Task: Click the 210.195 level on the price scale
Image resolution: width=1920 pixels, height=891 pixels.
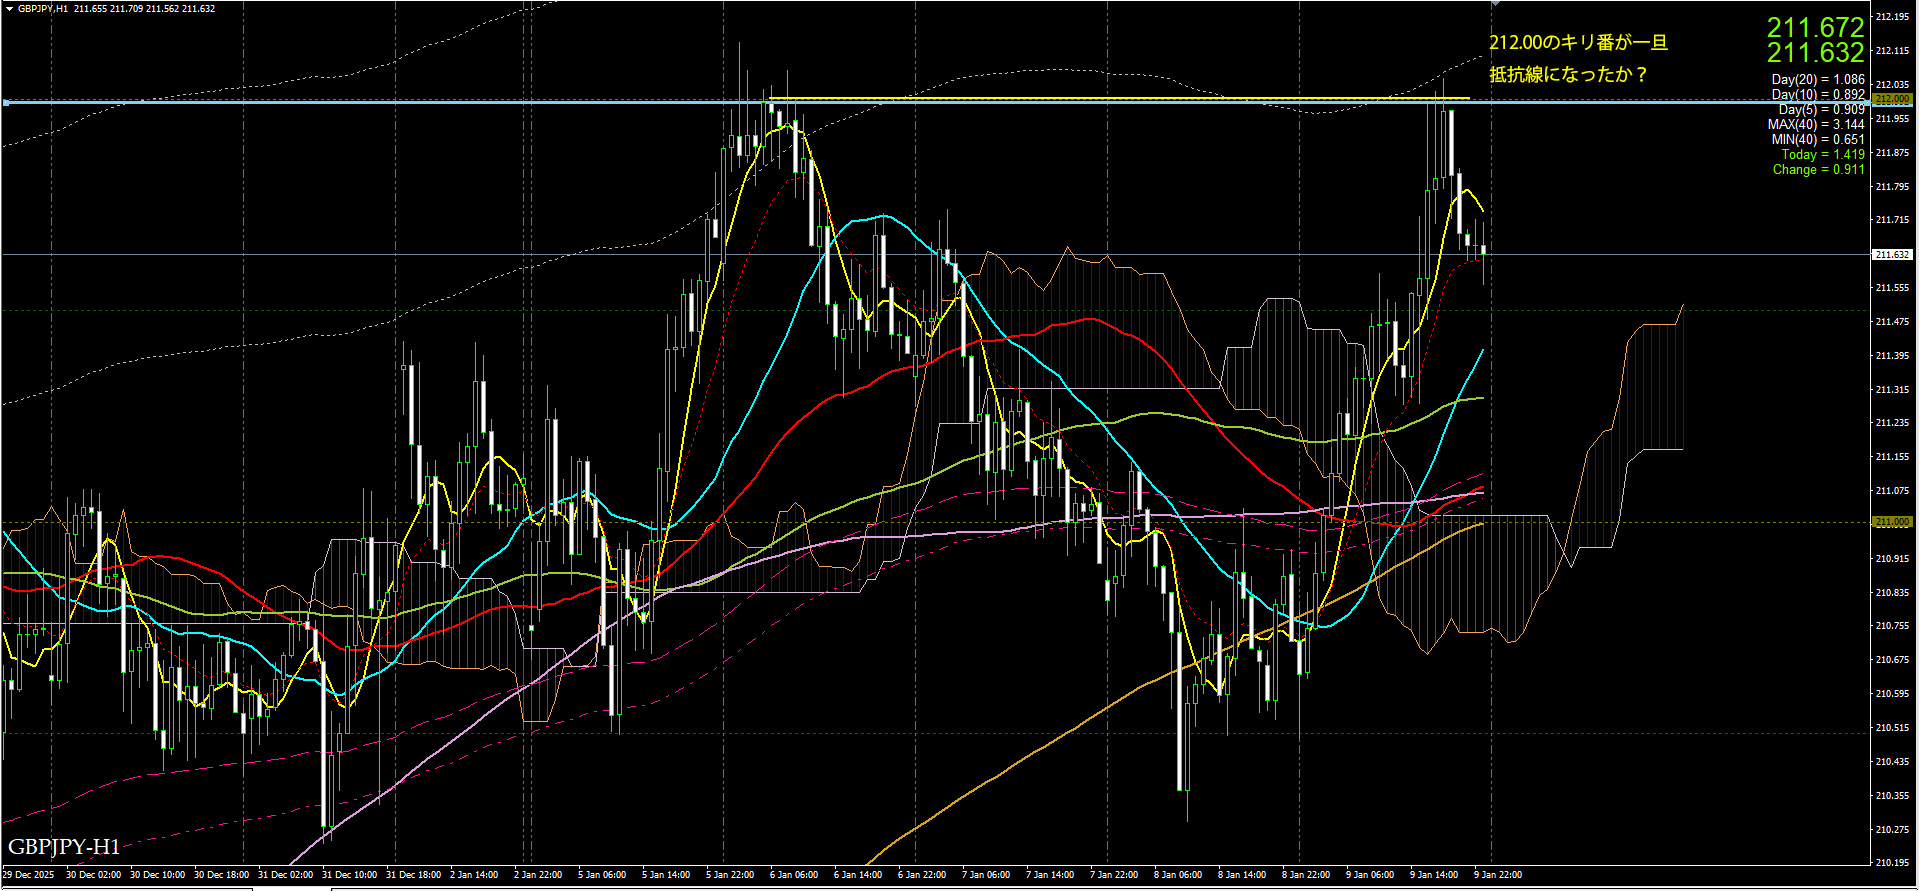Action: click(x=1892, y=862)
